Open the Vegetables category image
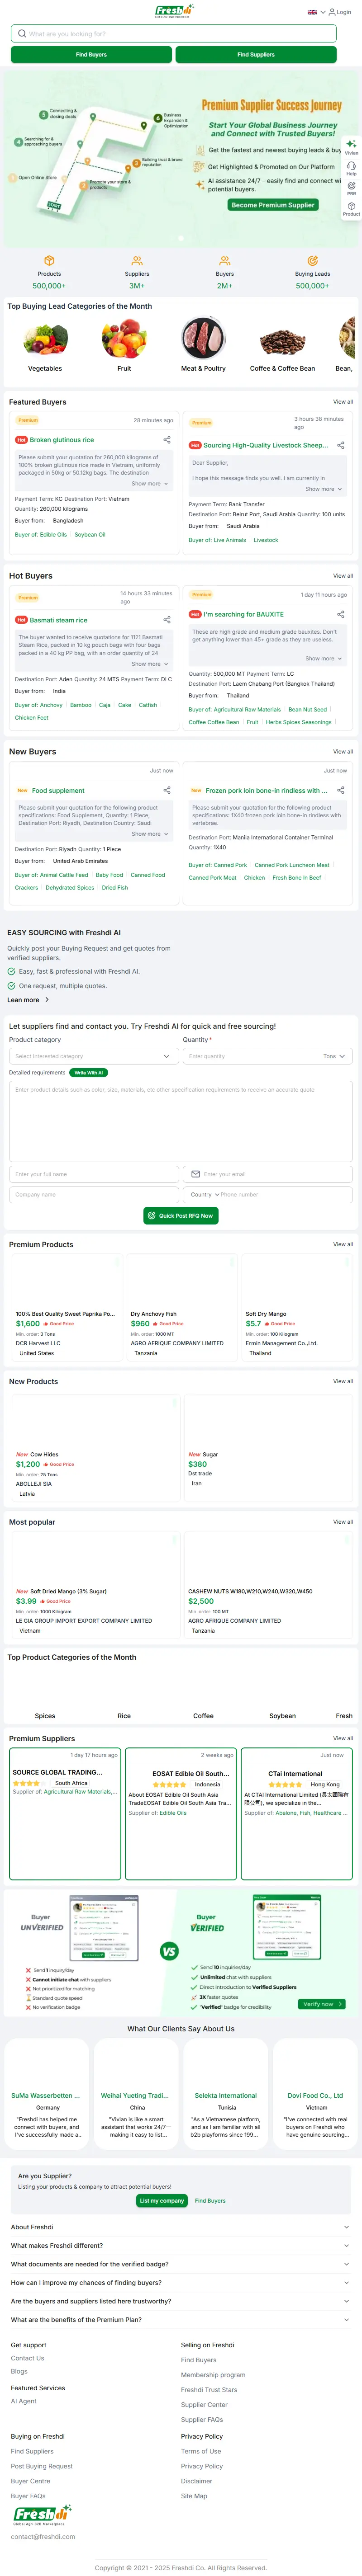The height and width of the screenshot is (2576, 362). pos(45,339)
